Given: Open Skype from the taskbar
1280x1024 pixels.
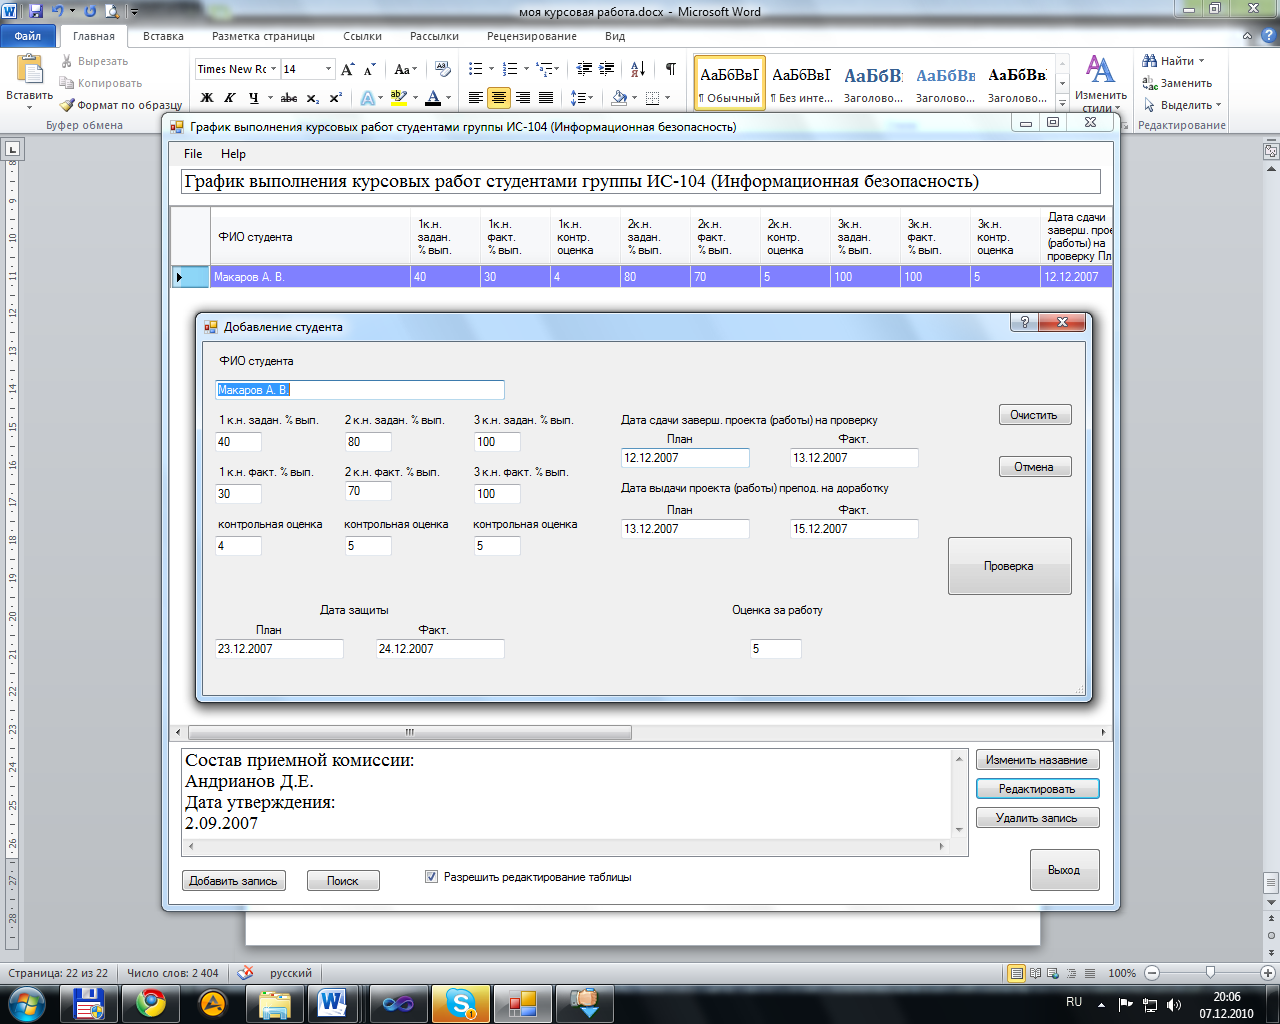Looking at the screenshot, I should [460, 1001].
